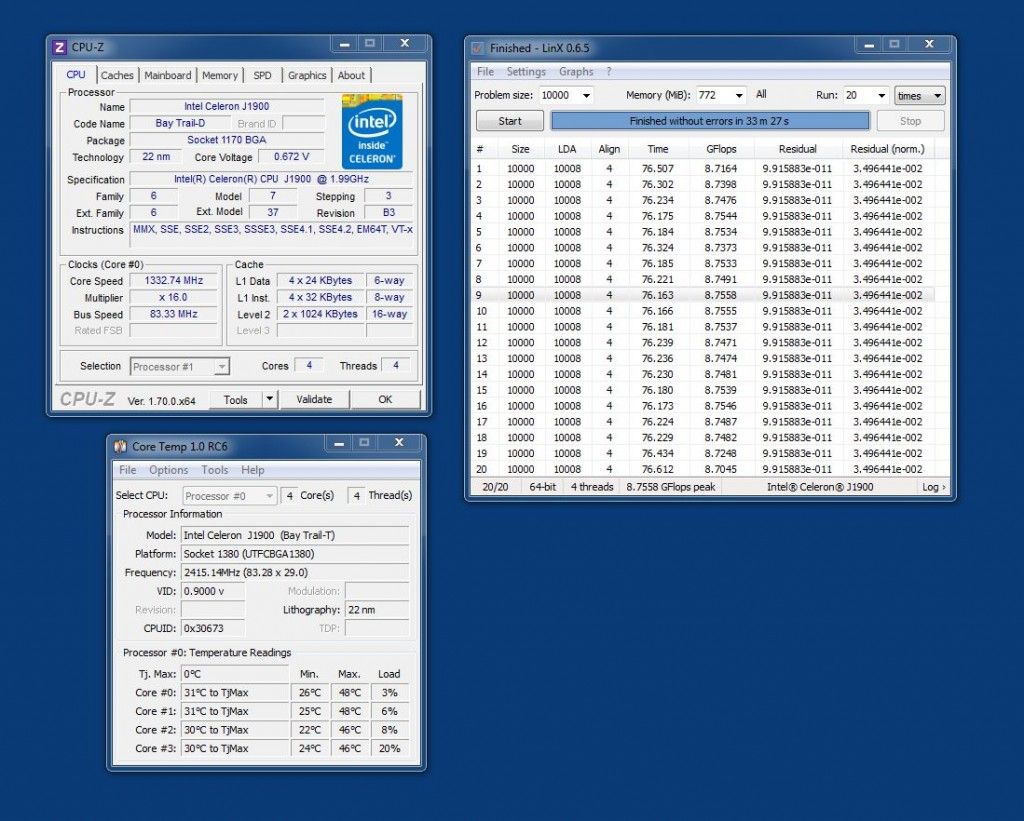Click the Core Voltage value 0.672 V in CPU-Z
The height and width of the screenshot is (821, 1024).
pos(291,157)
